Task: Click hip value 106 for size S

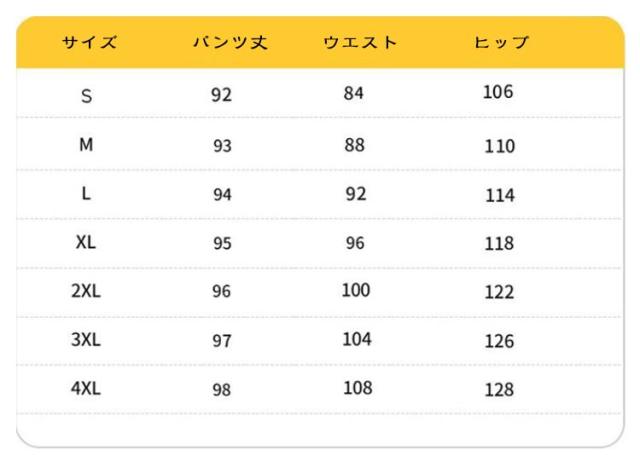Action: point(497,92)
